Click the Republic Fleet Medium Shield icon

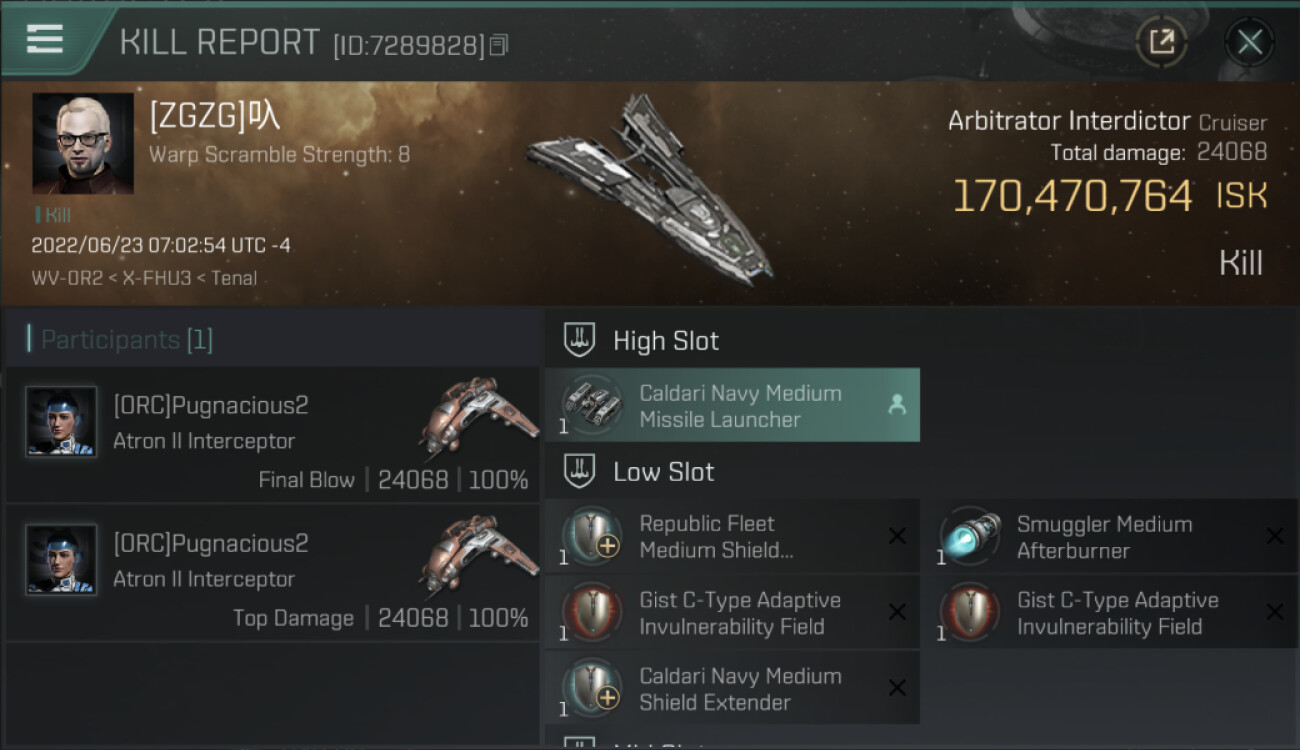tap(592, 536)
